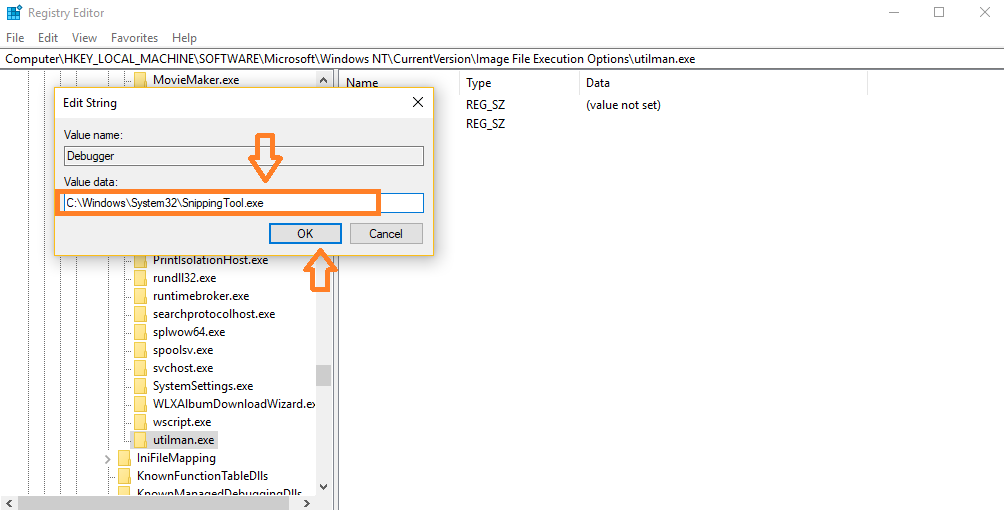Expand the IniFileMapping key
Viewport: 1004px width, 510px height.
point(108,459)
